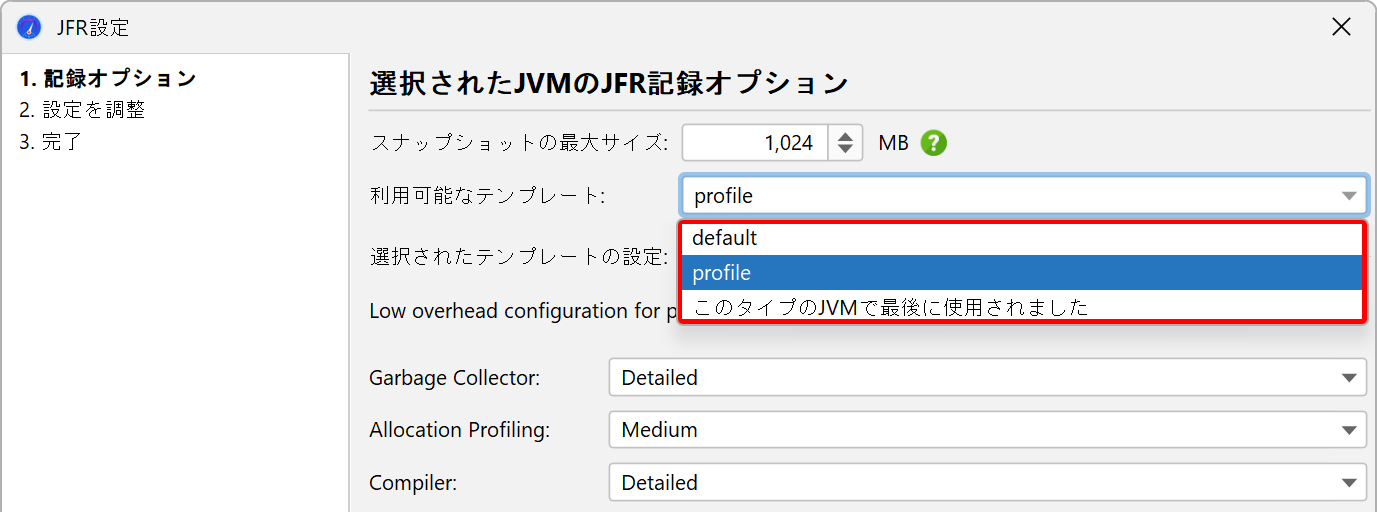Go to step 1. 記録オプション
Screen dimensions: 1377x512
tap(108, 78)
